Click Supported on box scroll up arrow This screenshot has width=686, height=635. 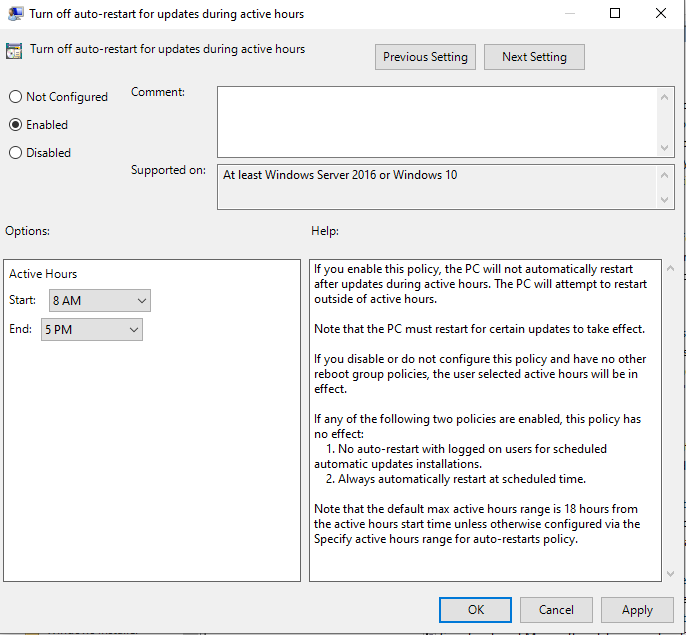[x=665, y=175]
